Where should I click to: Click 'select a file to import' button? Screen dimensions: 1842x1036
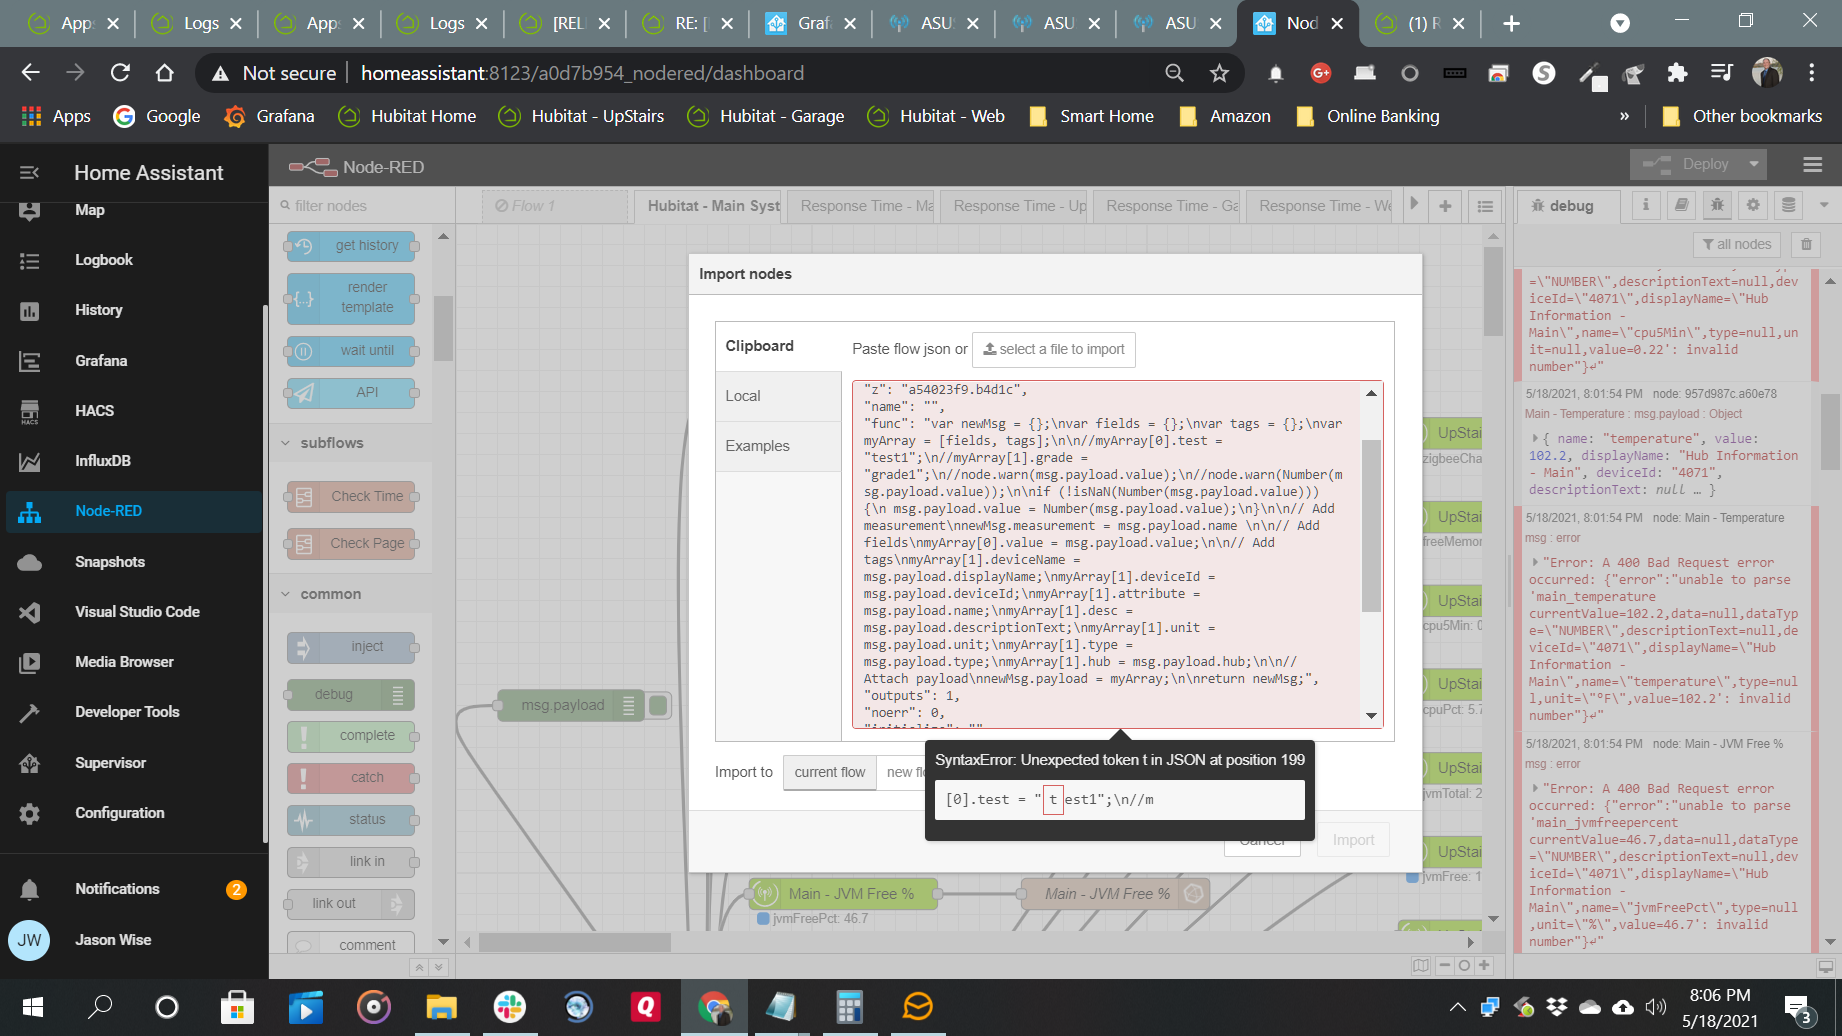[x=1053, y=349]
